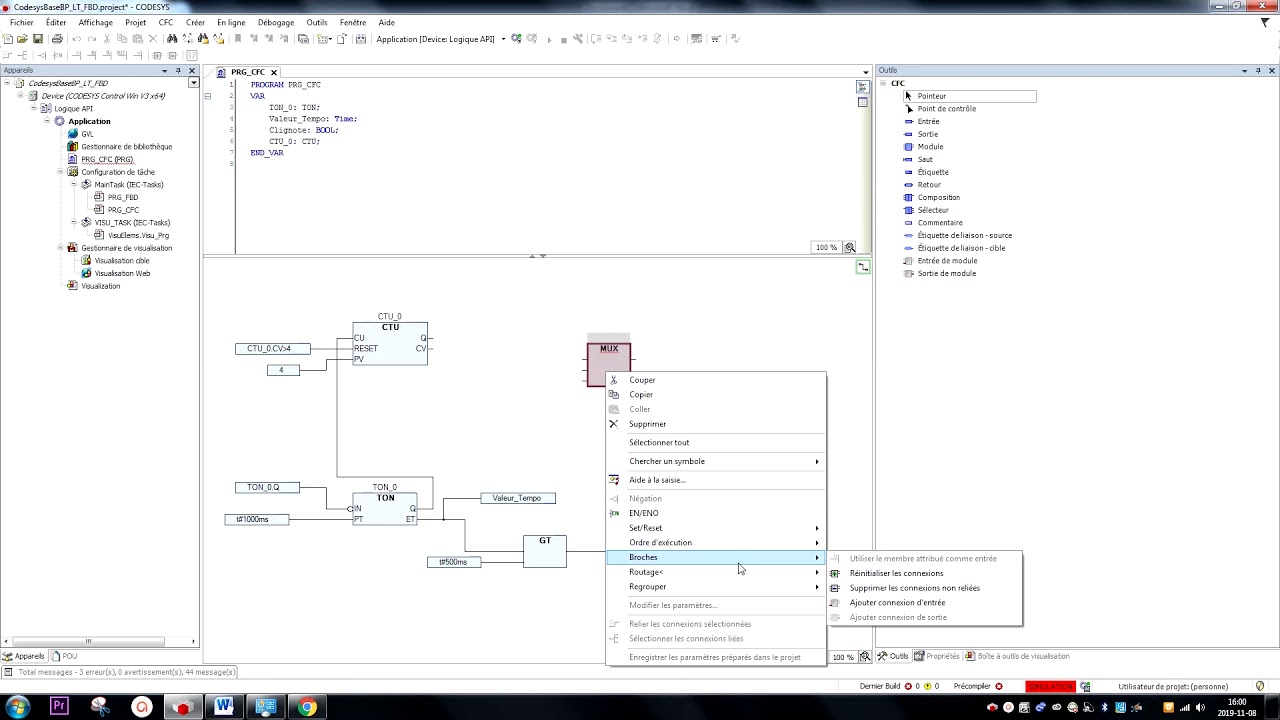Screen dimensions: 1280x720
Task: Select the Composition tool icon
Action: (x=909, y=198)
